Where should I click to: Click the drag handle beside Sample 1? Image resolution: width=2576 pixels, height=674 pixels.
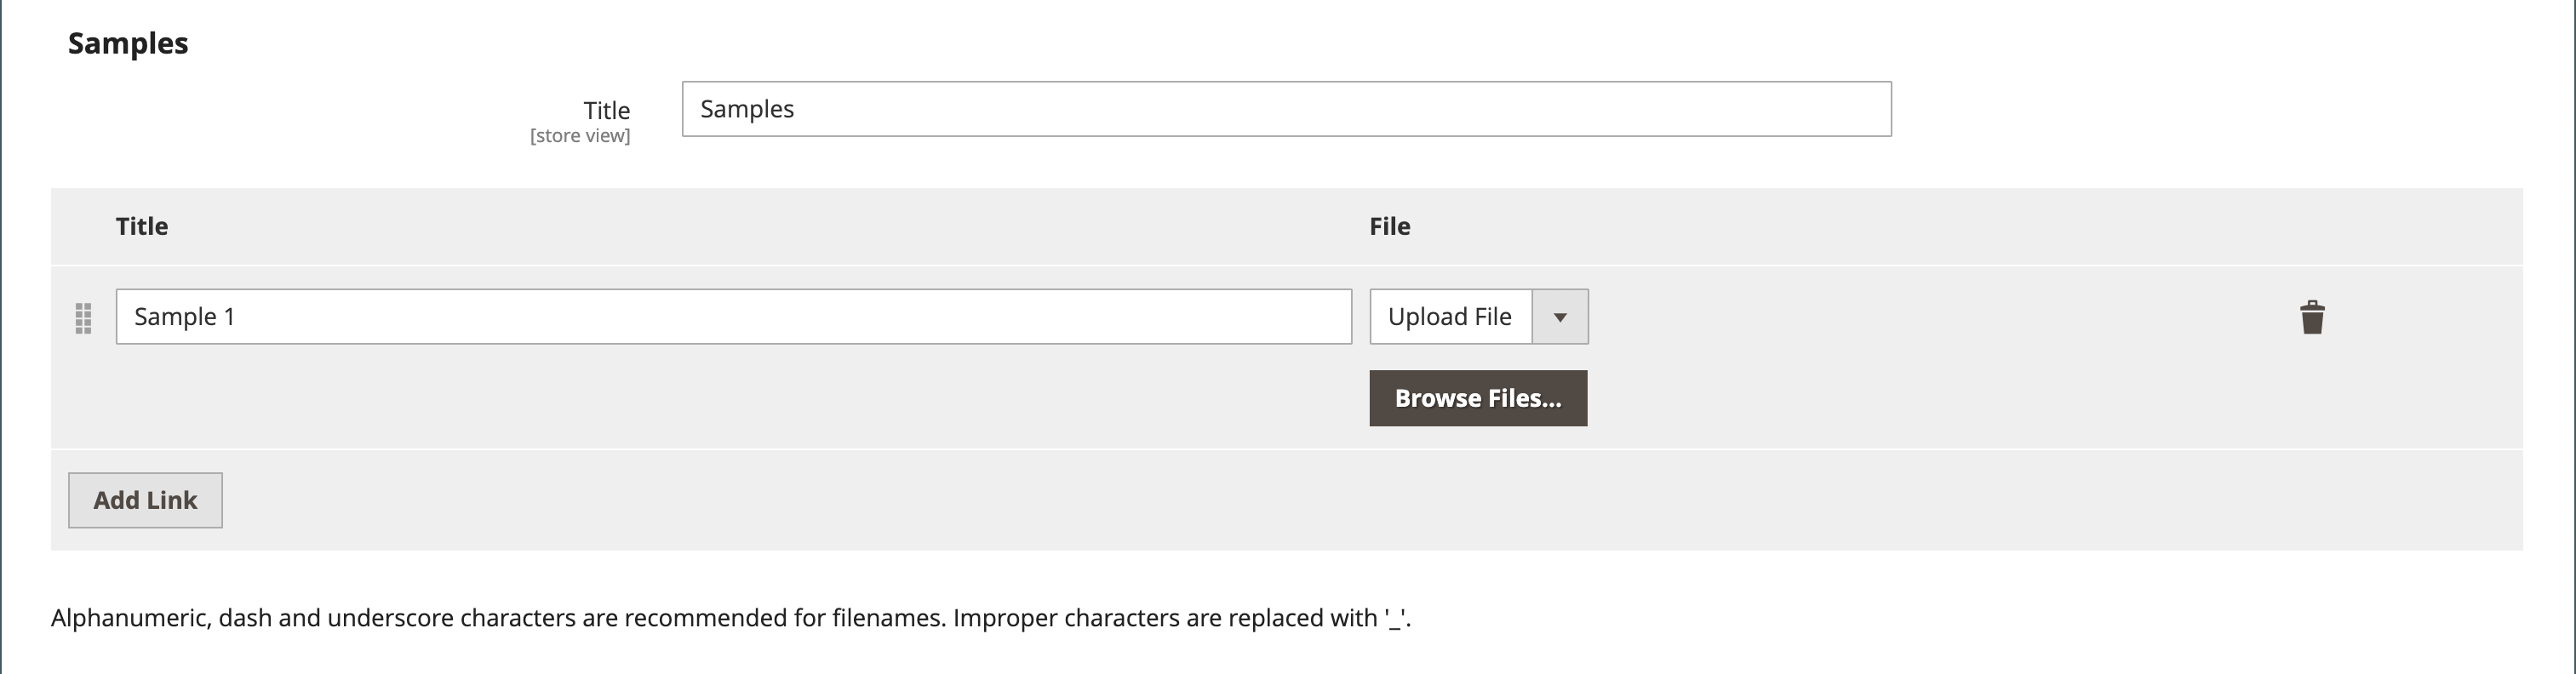[x=84, y=318]
